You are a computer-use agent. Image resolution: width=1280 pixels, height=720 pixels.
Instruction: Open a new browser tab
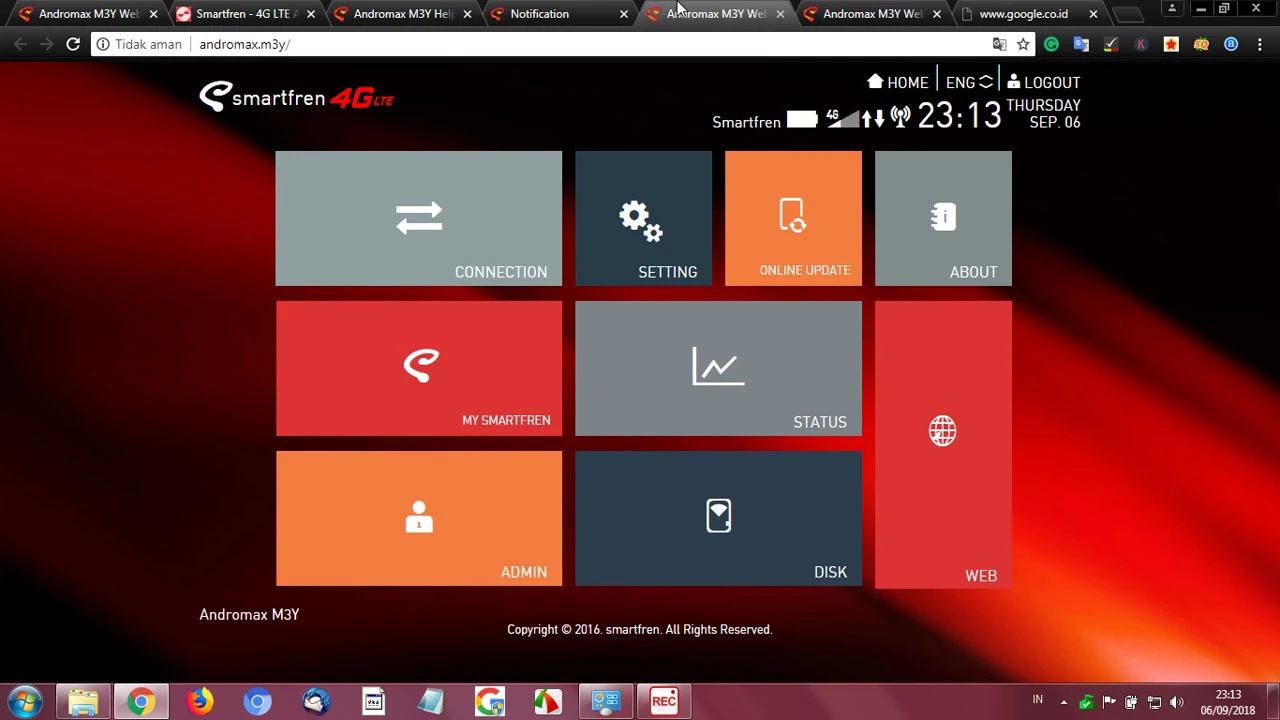click(1127, 14)
